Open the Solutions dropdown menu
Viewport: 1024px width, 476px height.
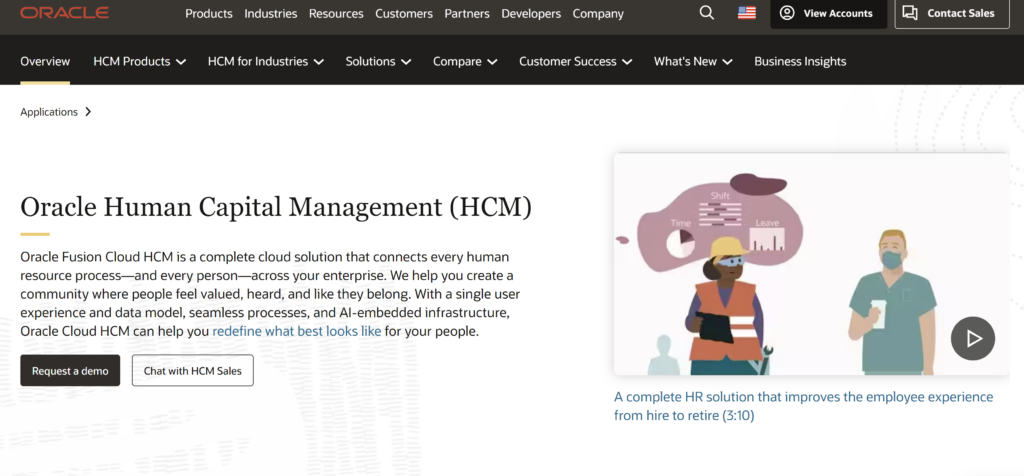pyautogui.click(x=379, y=61)
